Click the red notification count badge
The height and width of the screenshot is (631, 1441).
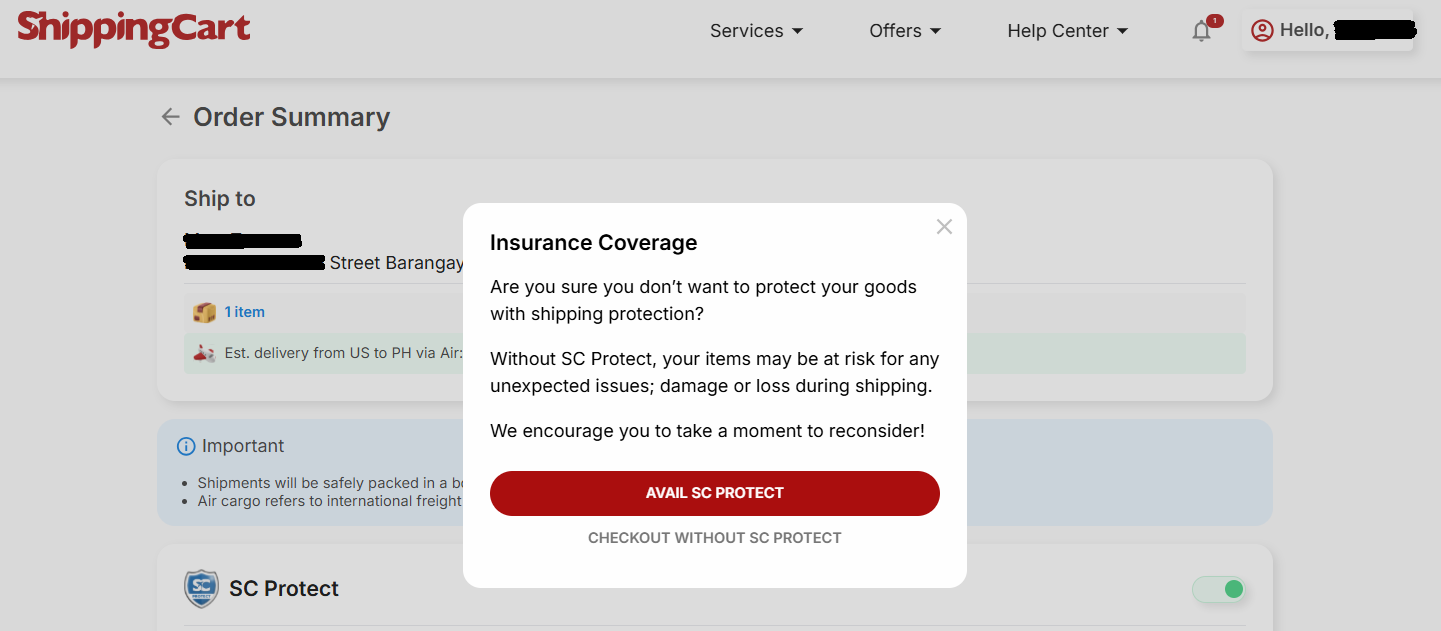(1214, 20)
